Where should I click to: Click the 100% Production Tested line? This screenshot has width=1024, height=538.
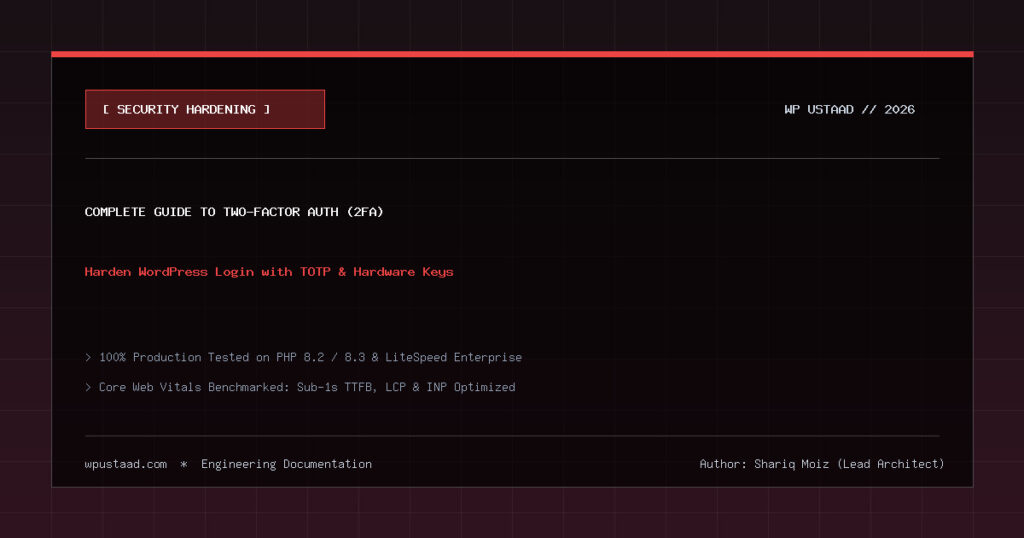tap(304, 357)
